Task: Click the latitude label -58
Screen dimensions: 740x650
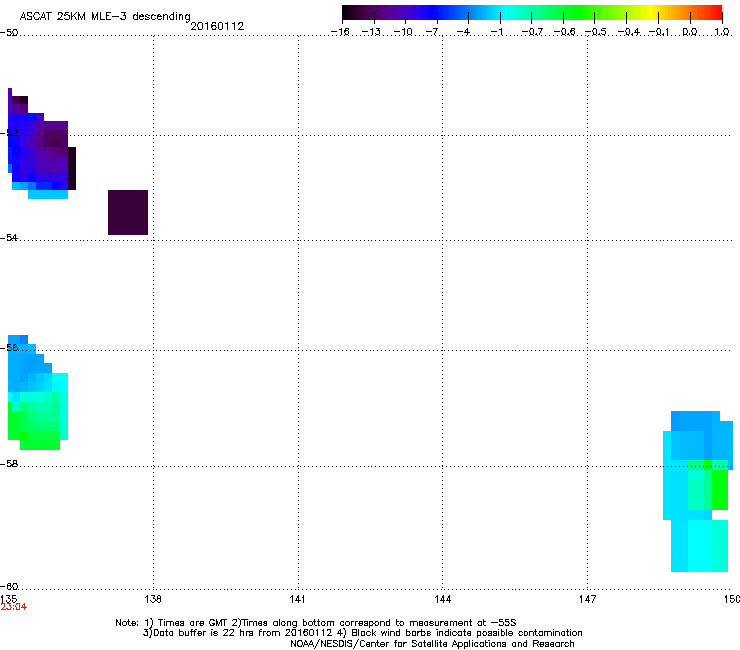Action: pyautogui.click(x=9, y=464)
